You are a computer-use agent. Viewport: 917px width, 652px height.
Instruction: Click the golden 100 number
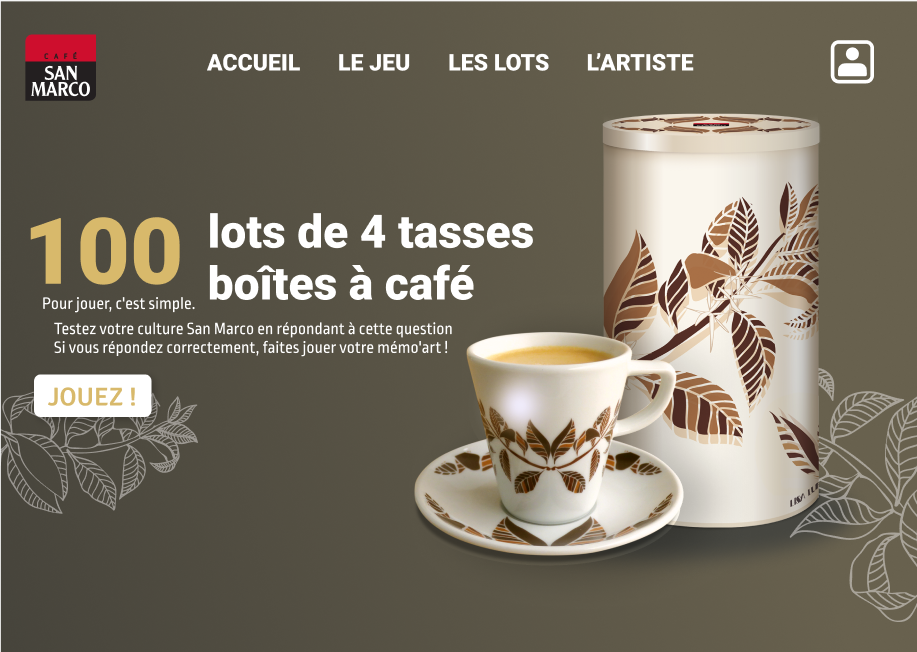[x=105, y=250]
